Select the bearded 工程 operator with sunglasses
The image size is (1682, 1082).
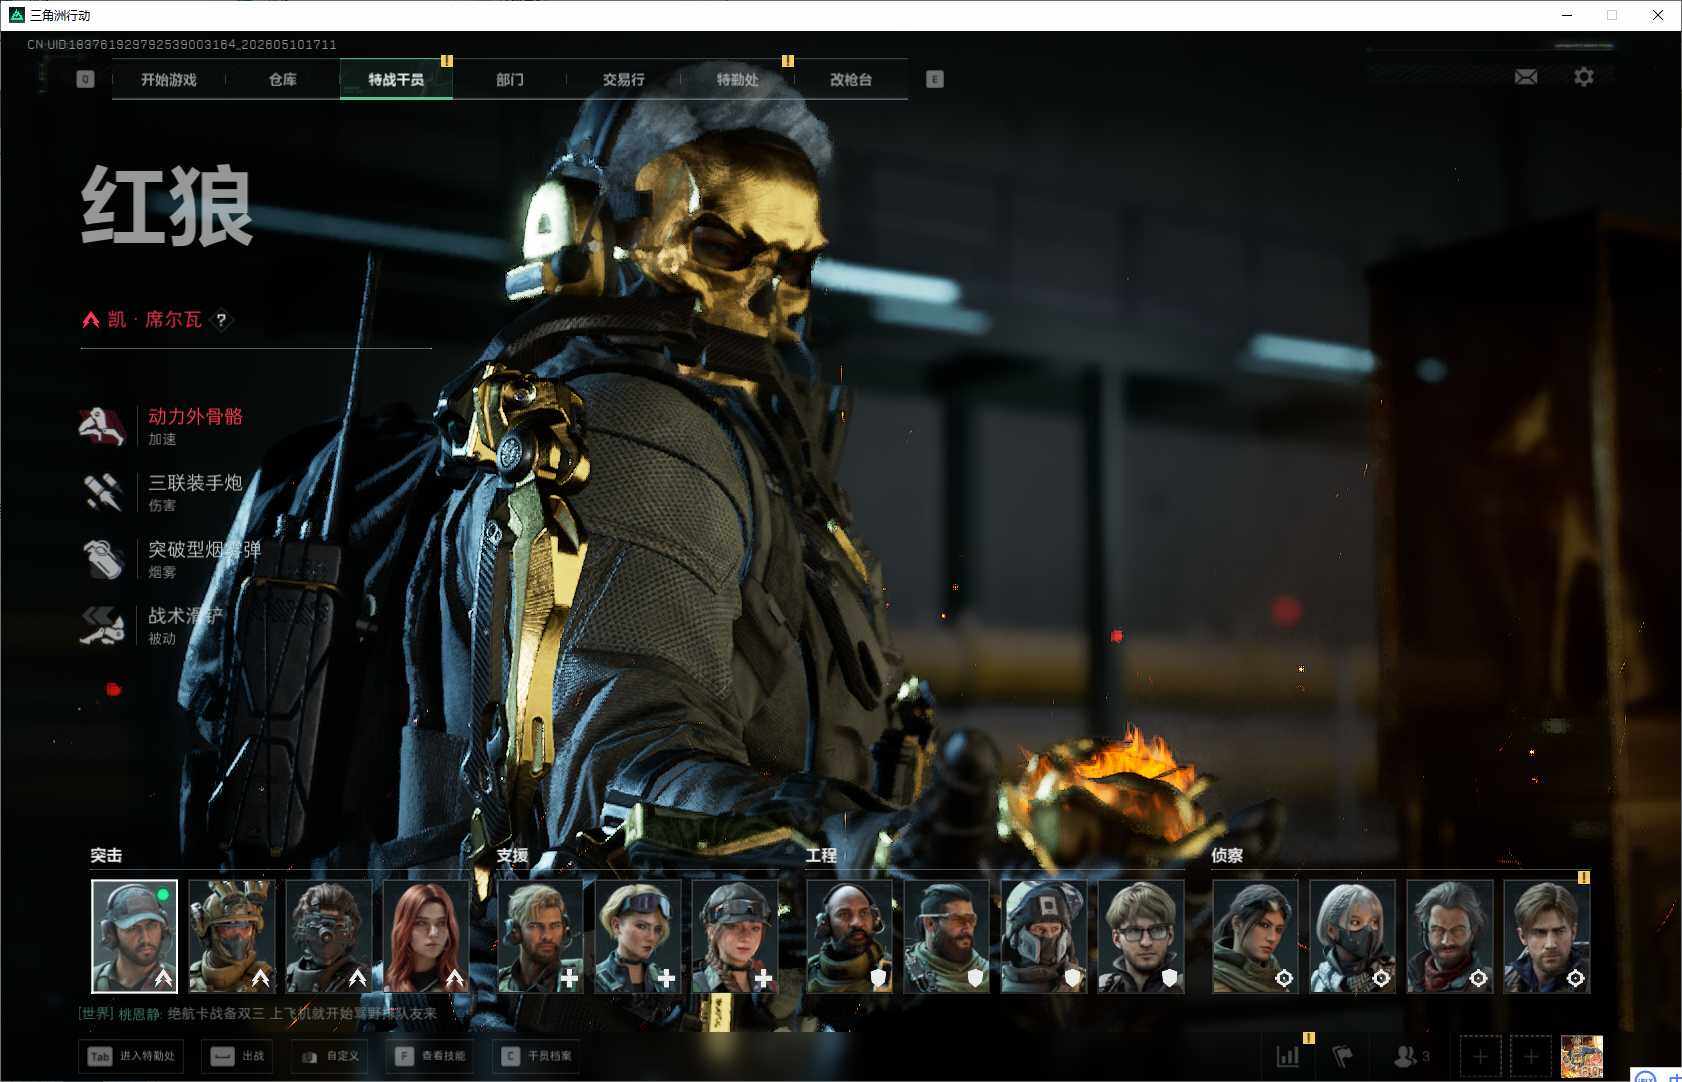pos(946,937)
